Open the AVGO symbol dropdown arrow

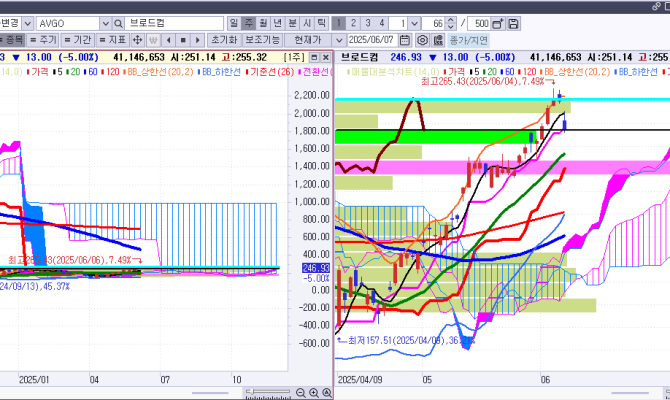[x=105, y=23]
